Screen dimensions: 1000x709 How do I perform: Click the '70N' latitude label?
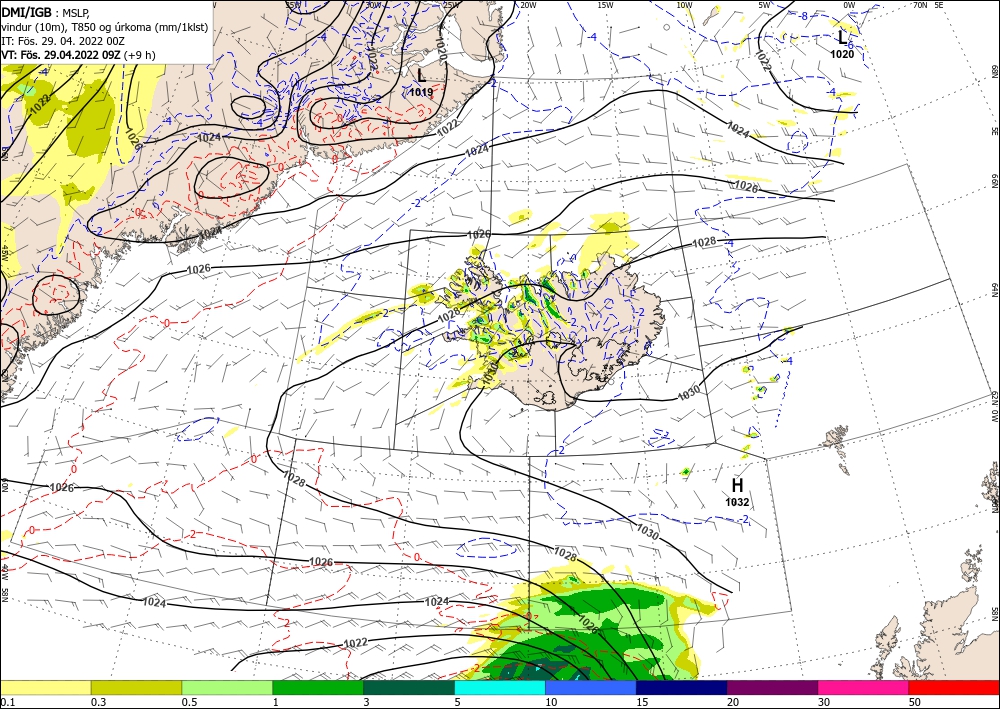[920, 5]
